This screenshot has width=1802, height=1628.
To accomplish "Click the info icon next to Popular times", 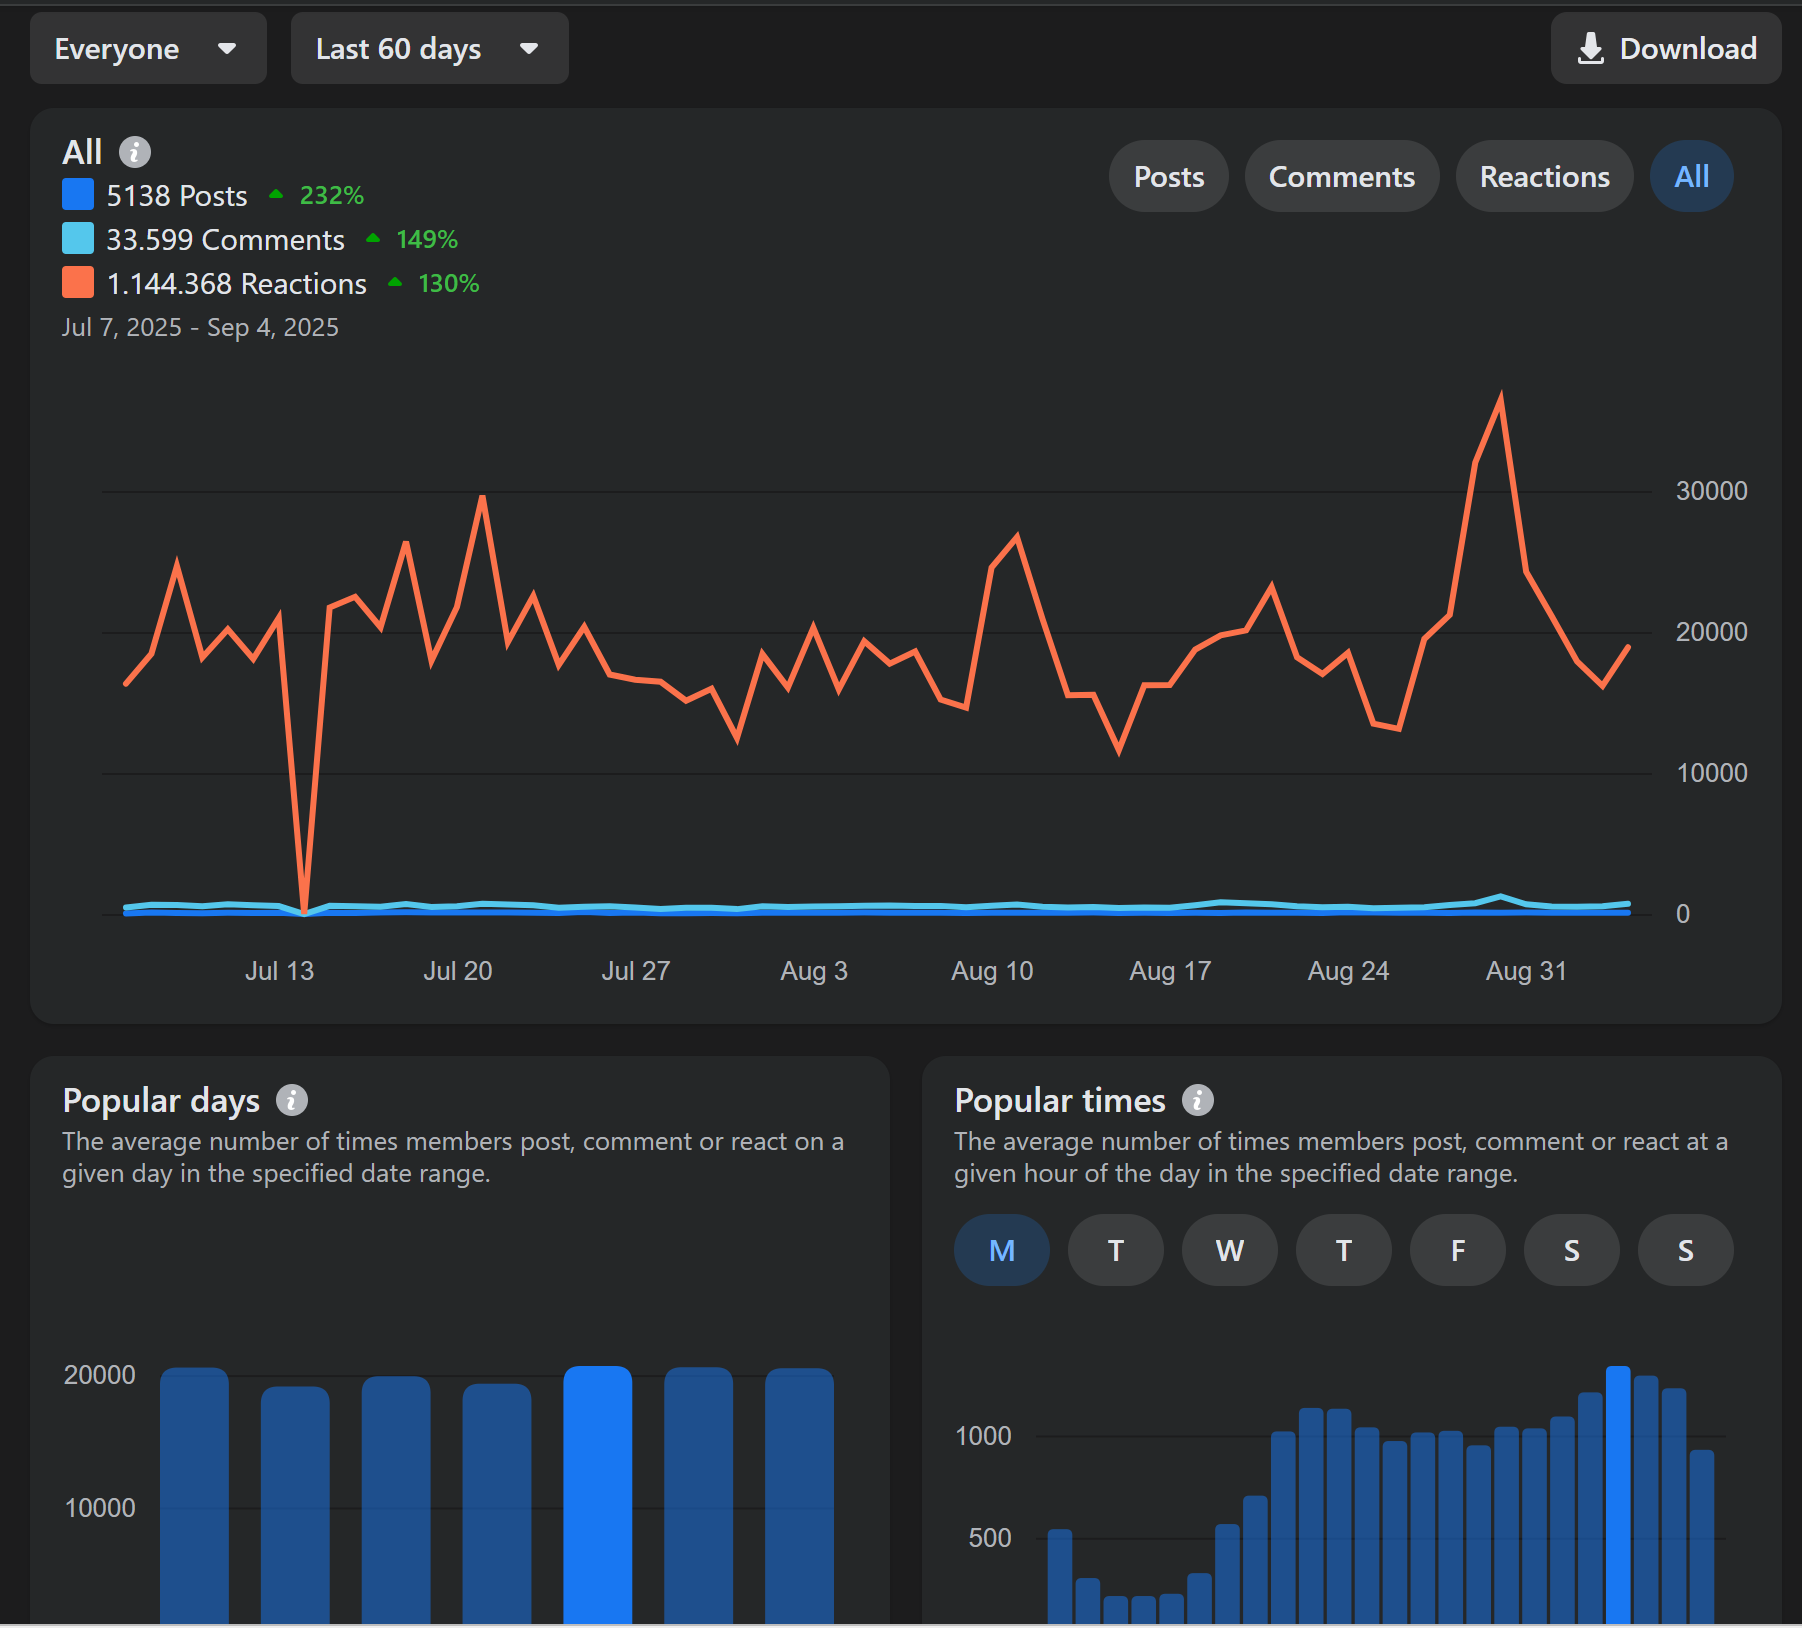I will coord(1198,1100).
